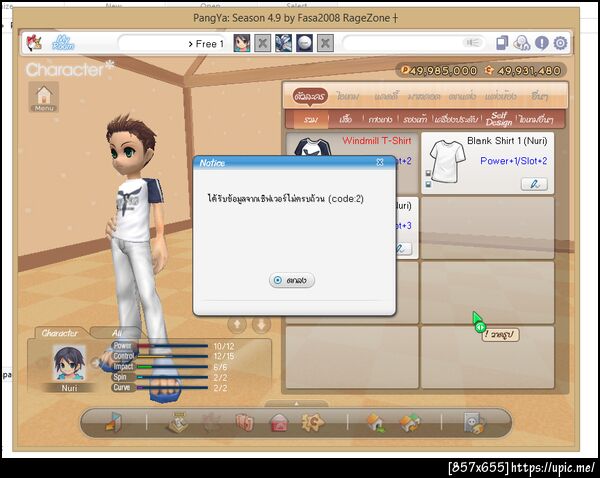
Task: Select the Nuri character portrait in top bar
Action: (241, 43)
